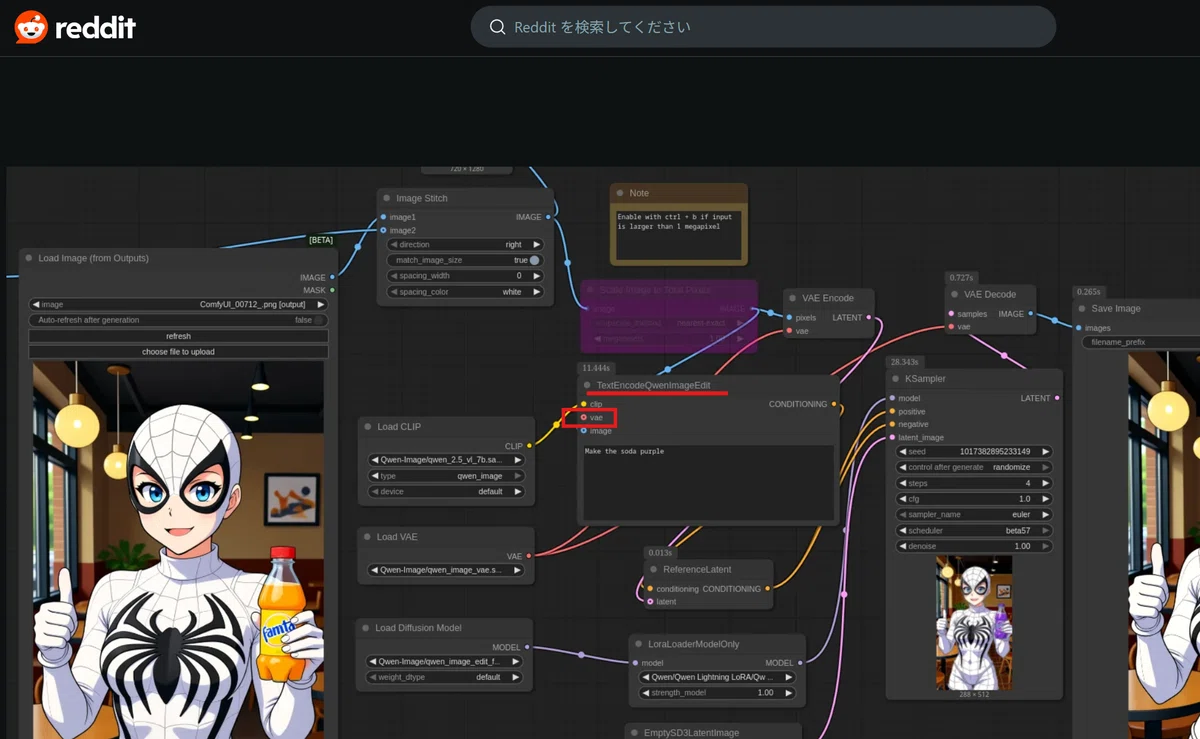Click the [BETA] label
This screenshot has width=1200, height=739.
pyautogui.click(x=321, y=240)
